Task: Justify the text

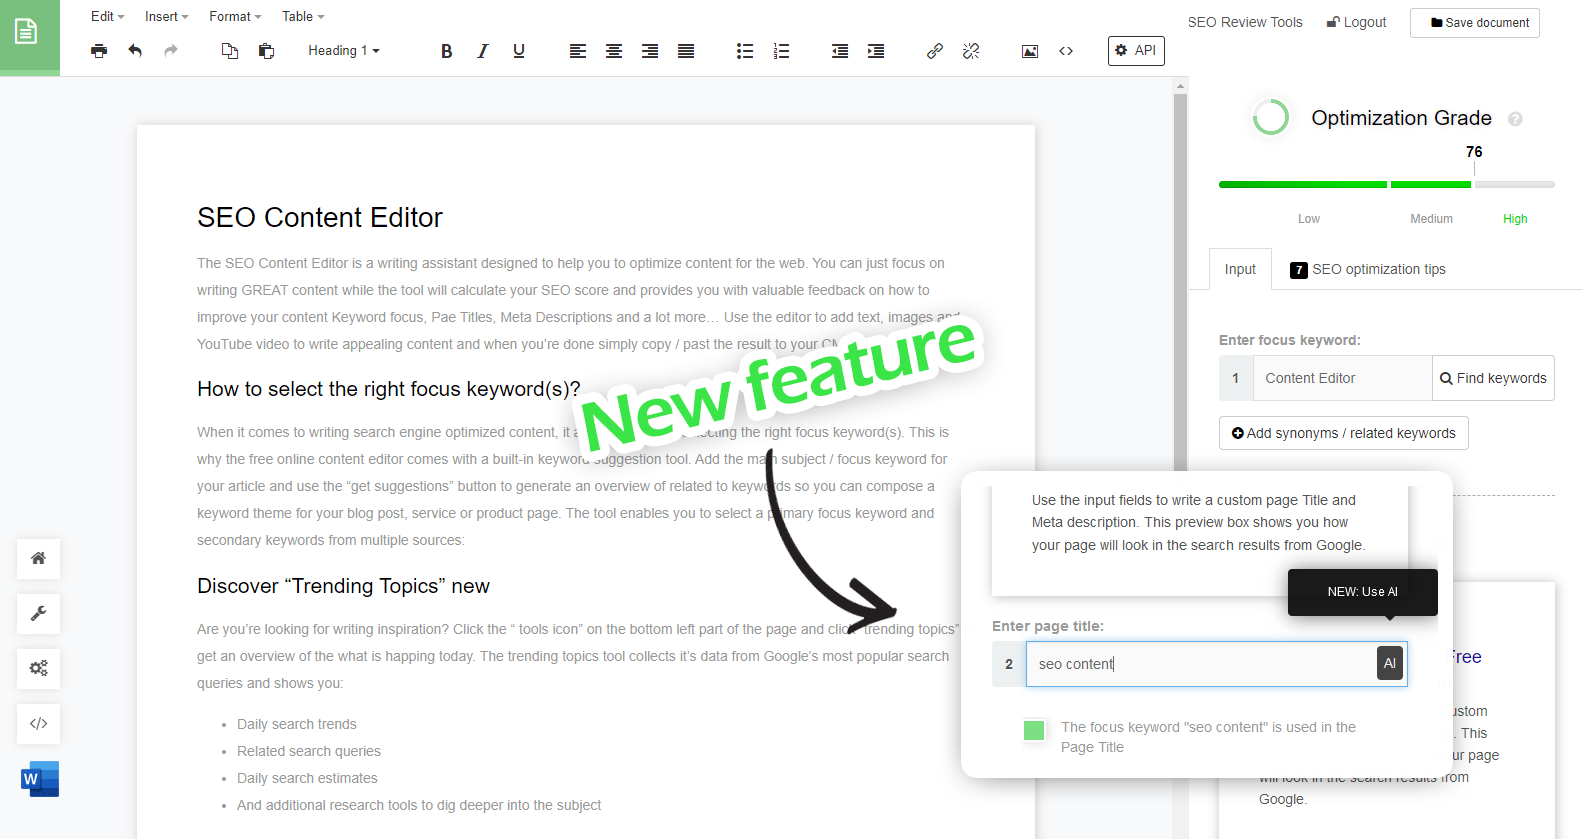Action: 686,51
